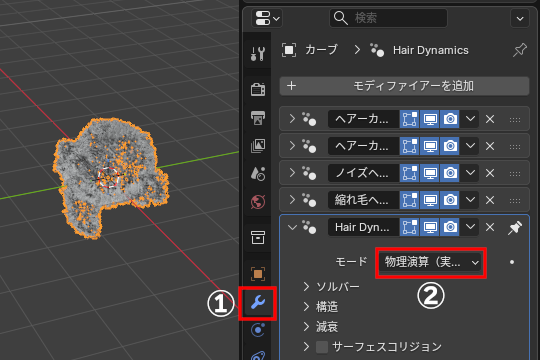This screenshot has height=360, width=540.
Task: Collapse the Hair Dynamics modifier panel
Action: pos(292,227)
